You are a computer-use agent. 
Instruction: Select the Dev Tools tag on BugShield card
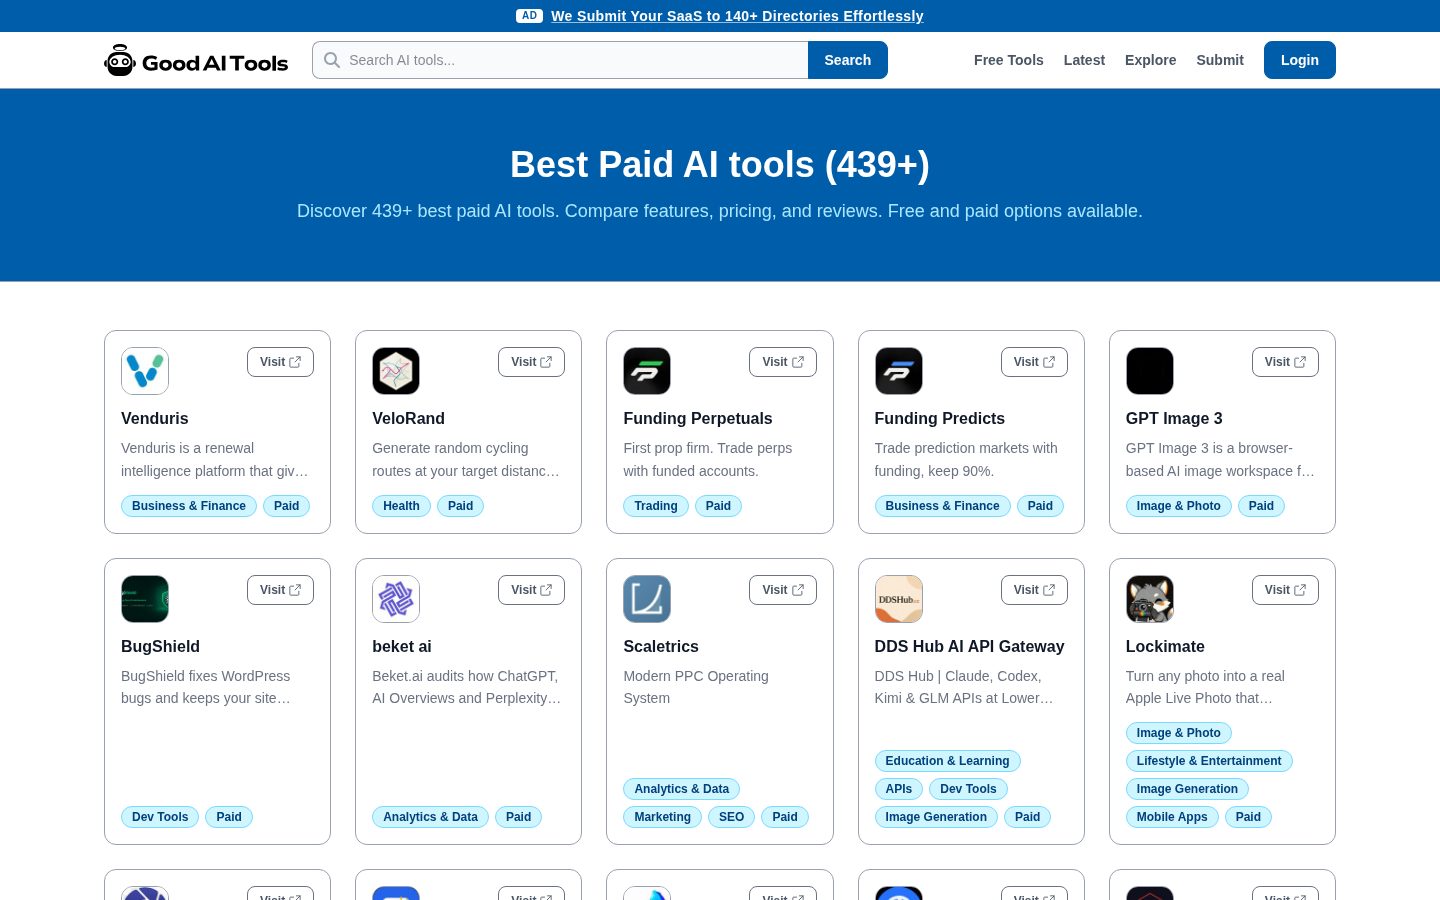(160, 817)
